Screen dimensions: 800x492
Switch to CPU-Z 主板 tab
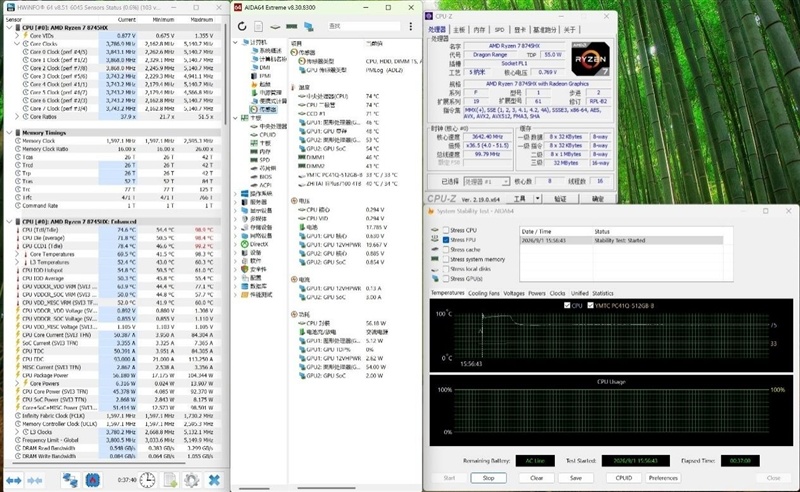tap(459, 30)
